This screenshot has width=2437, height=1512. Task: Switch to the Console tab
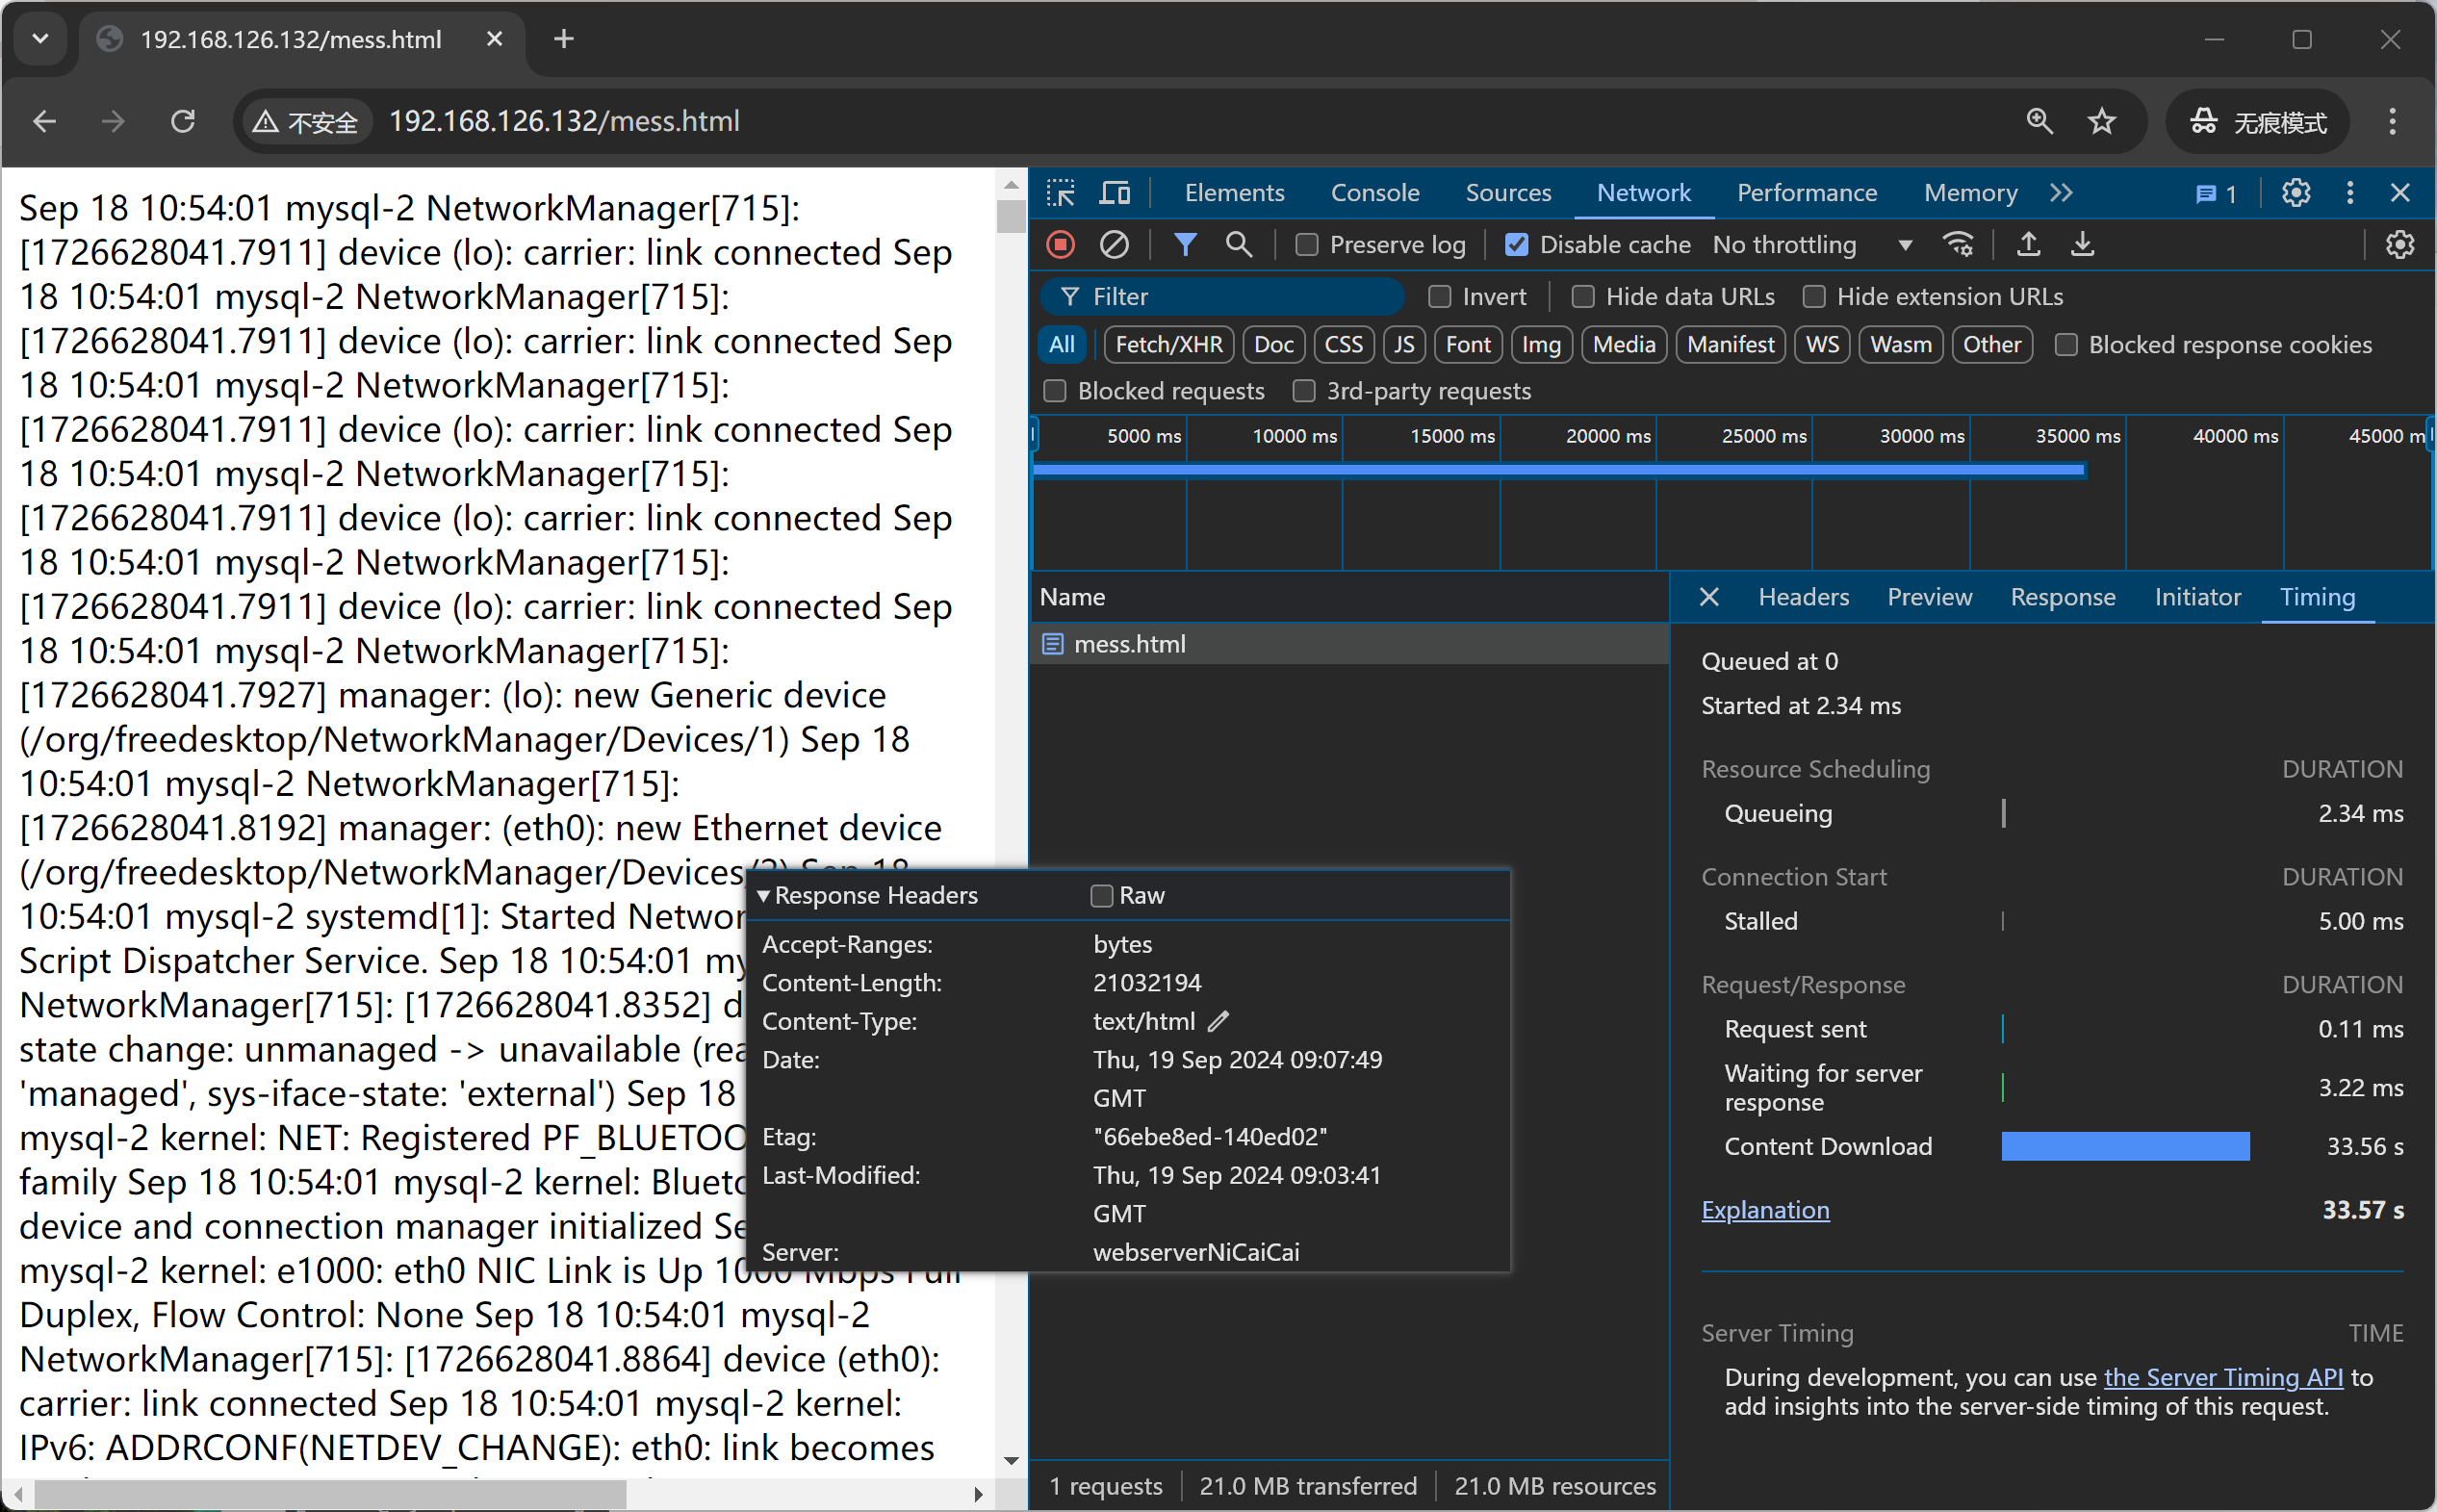click(1374, 193)
